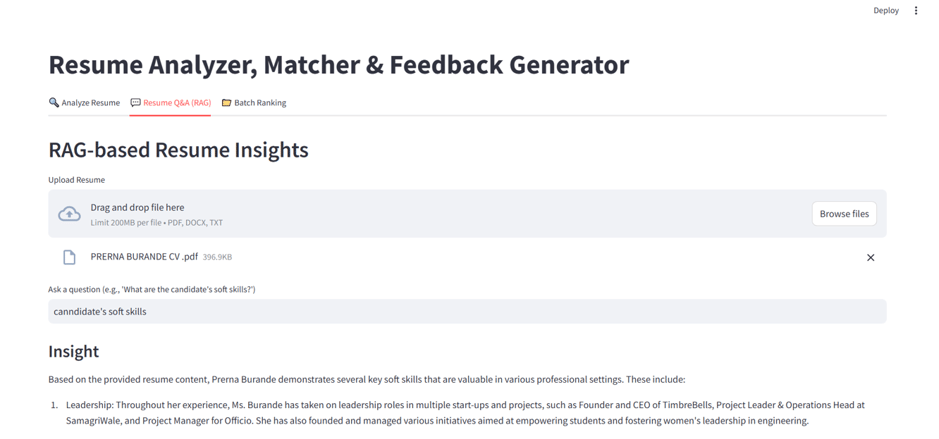Select the PRERNA BURANDE CV .pdf filename
939x439 pixels.
coord(144,257)
